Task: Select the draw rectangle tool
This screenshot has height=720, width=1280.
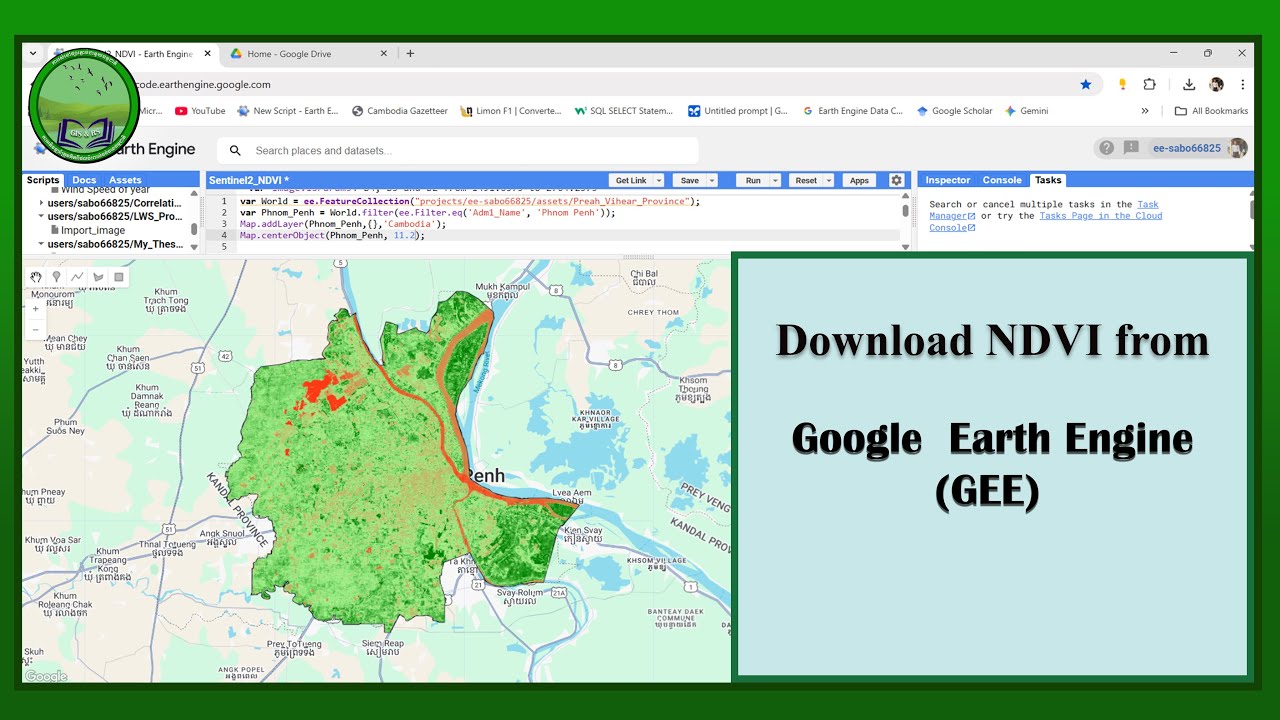Action: coord(119,277)
